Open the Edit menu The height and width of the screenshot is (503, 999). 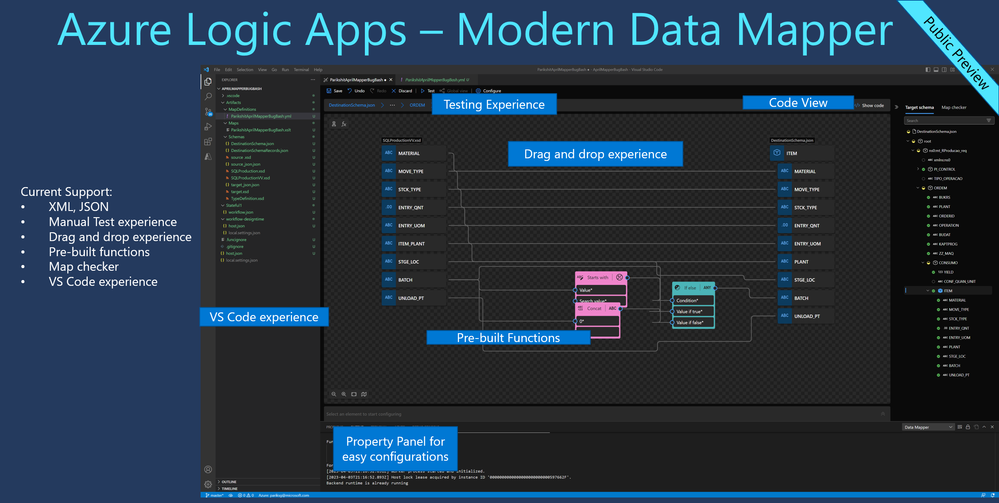(x=228, y=69)
